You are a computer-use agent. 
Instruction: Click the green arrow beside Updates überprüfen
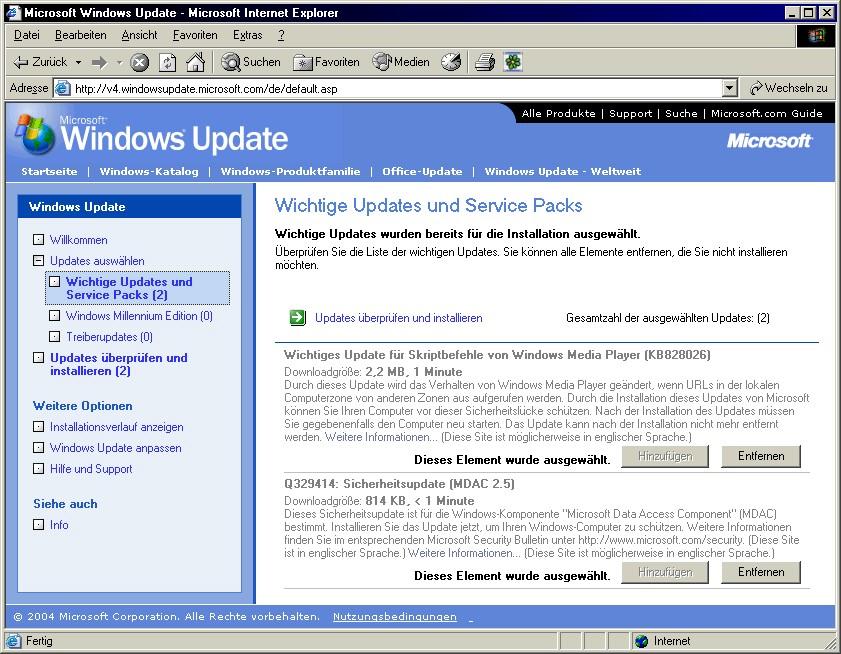(x=298, y=318)
